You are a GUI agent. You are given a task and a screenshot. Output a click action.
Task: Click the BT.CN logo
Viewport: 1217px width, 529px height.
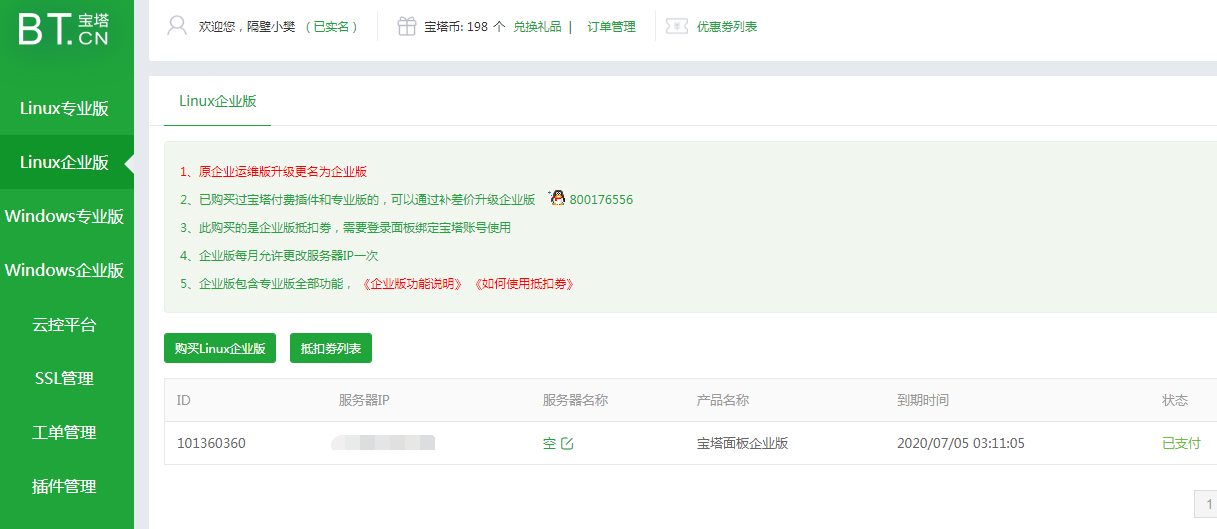tap(63, 30)
